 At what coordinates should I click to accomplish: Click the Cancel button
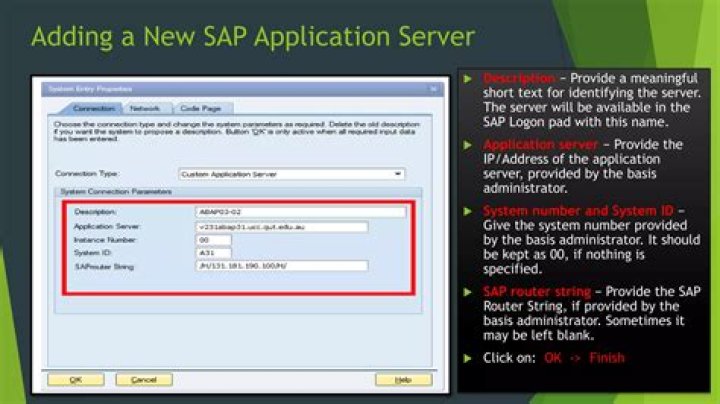point(144,380)
